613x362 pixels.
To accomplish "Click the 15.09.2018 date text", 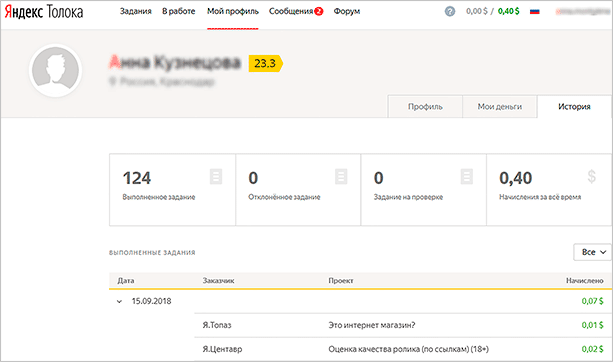I will 151,301.
